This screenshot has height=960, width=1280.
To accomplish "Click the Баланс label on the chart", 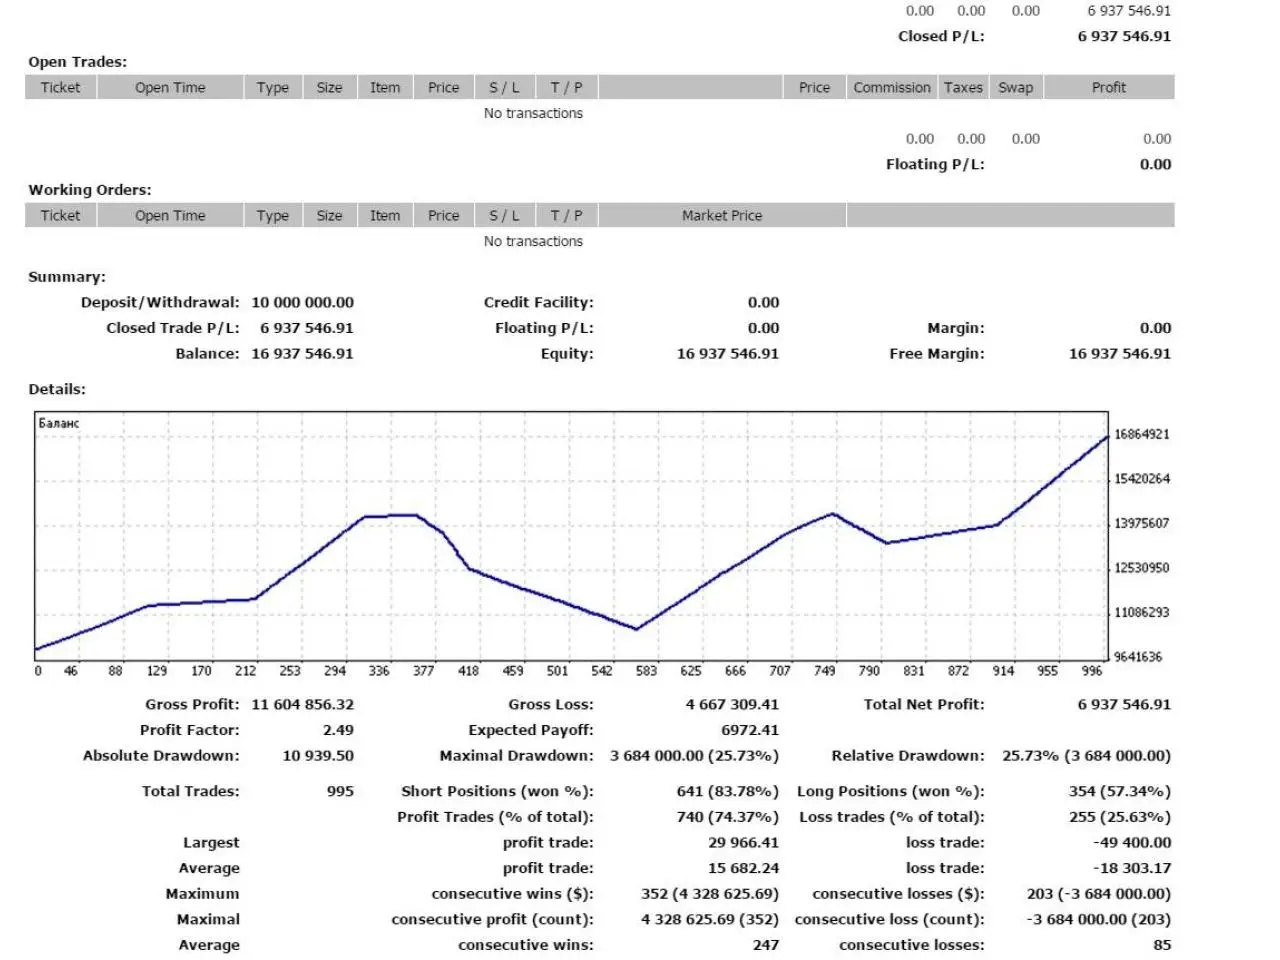I will coord(59,424).
